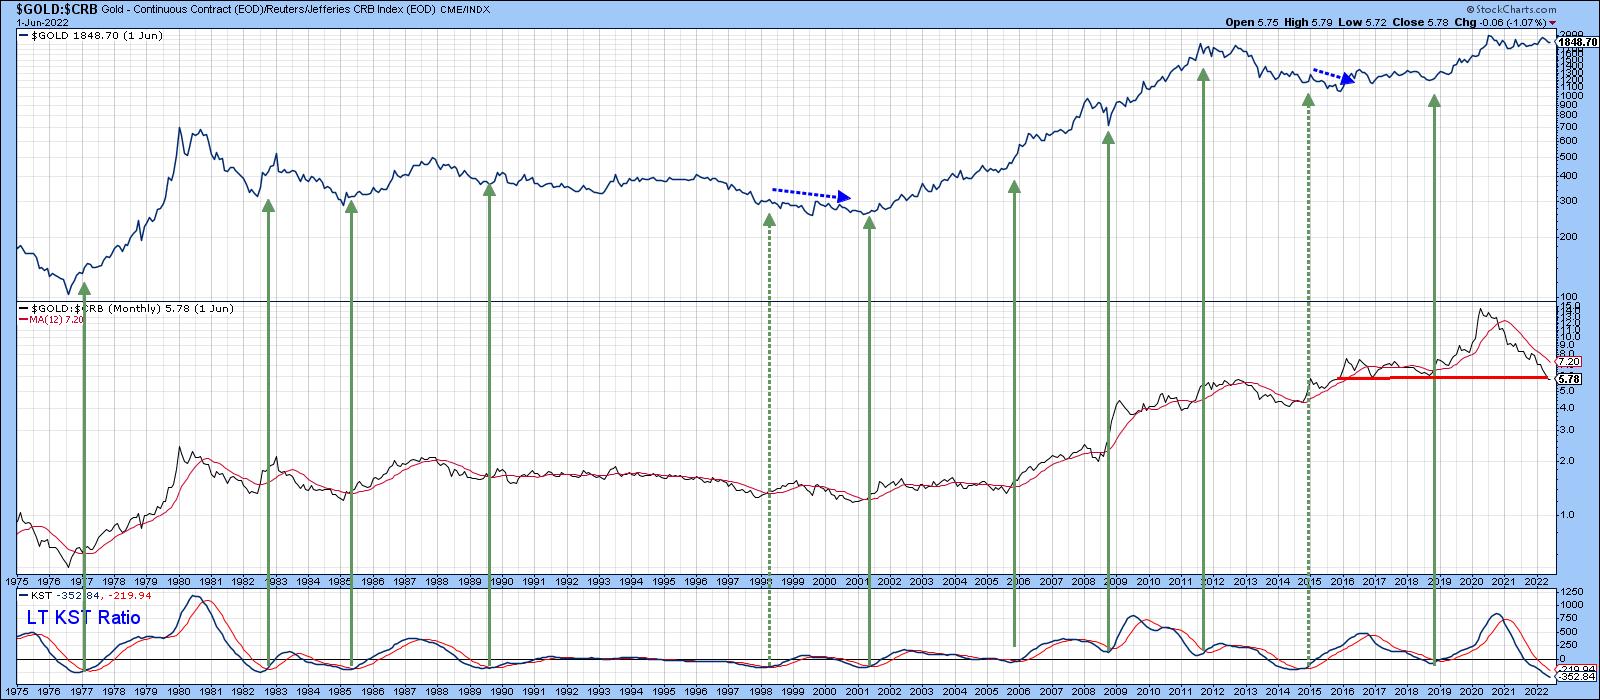Image resolution: width=1600 pixels, height=700 pixels.
Task: Click the green arrowhead at late 2011
Action: [1203, 76]
